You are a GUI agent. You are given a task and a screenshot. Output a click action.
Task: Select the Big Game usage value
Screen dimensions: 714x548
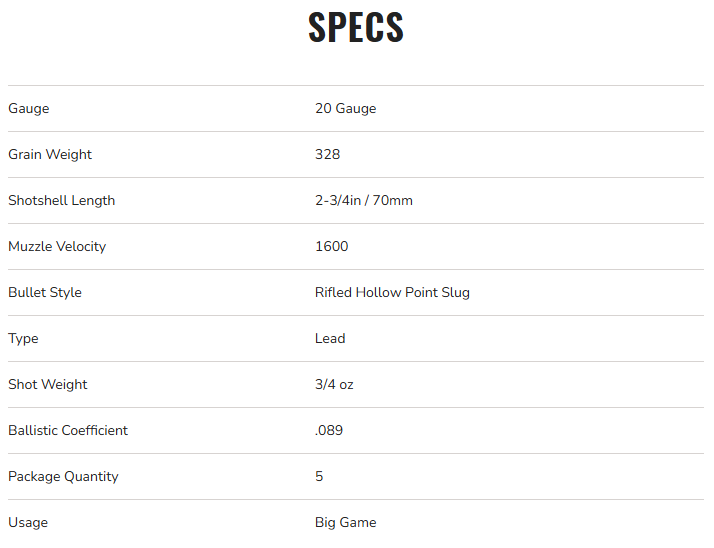345,522
